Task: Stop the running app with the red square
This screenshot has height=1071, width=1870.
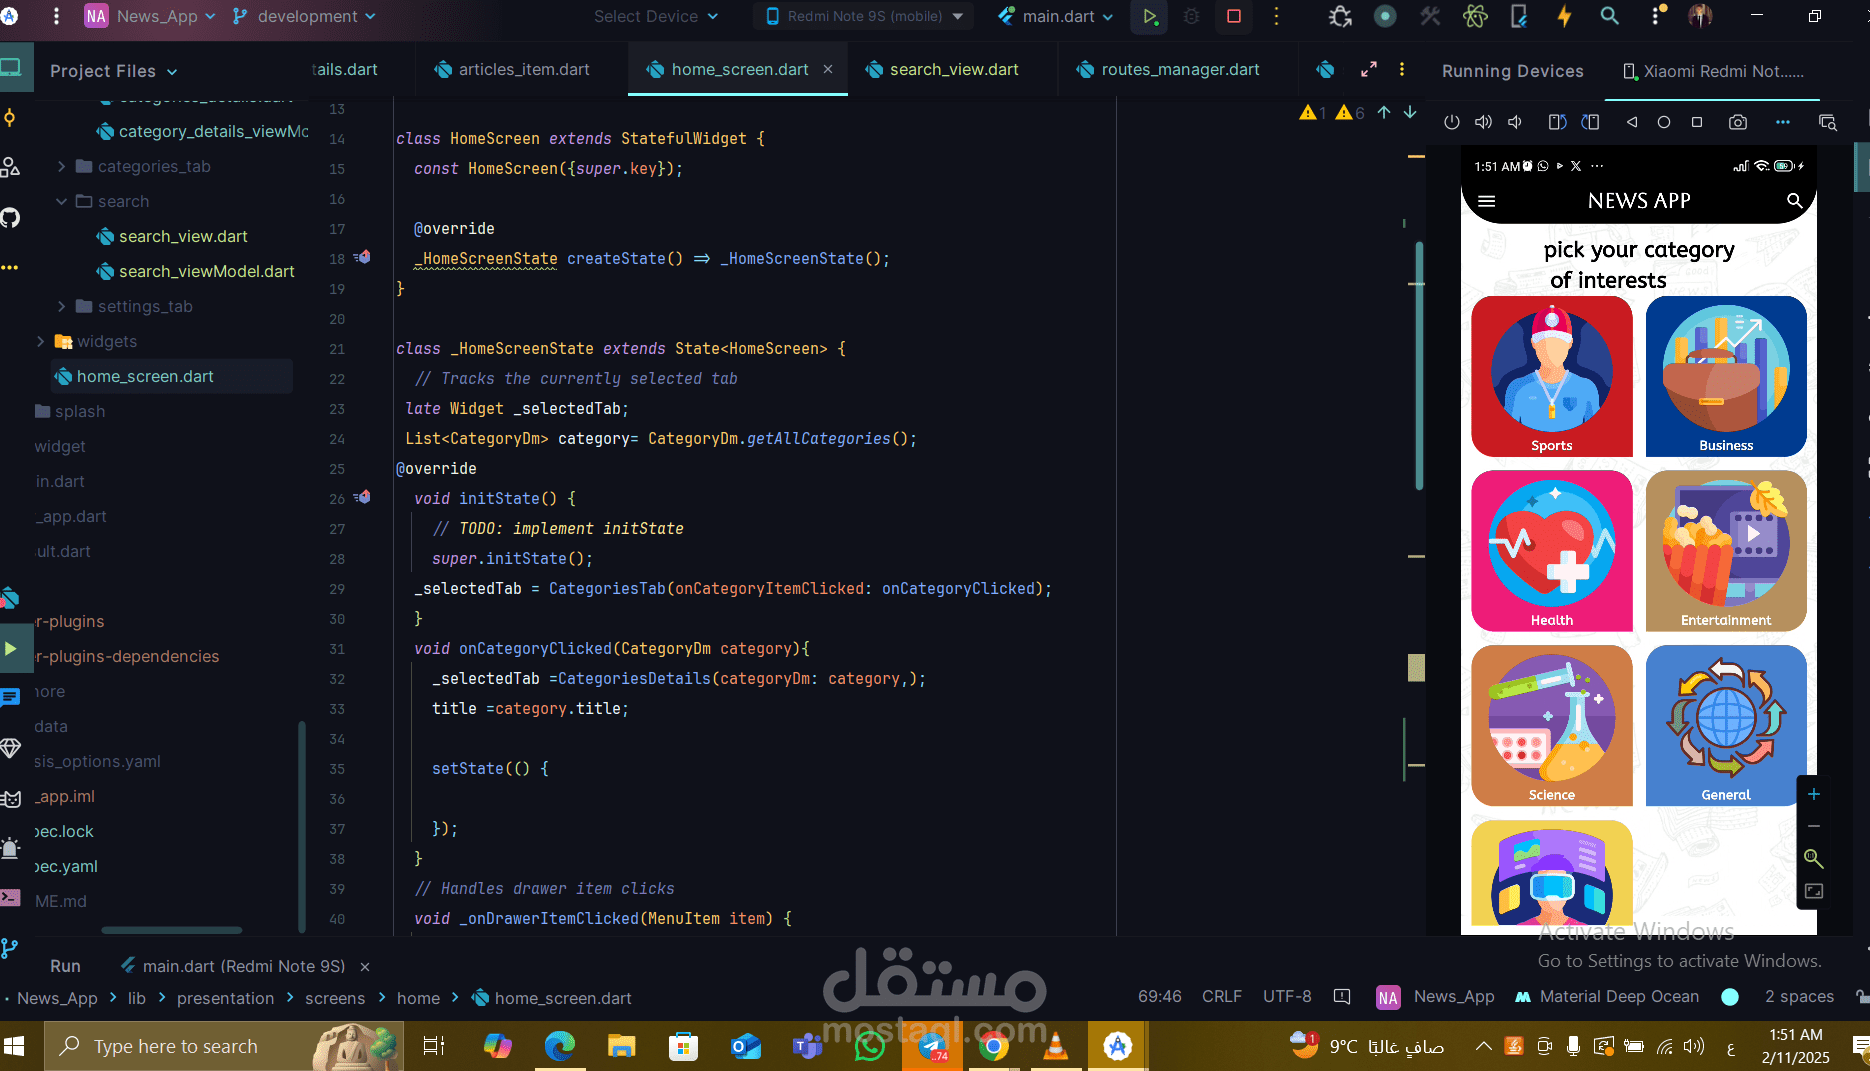Action: click(1234, 17)
